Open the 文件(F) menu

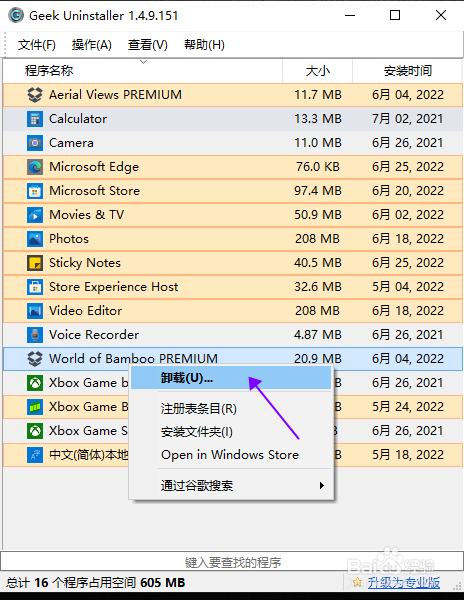tap(36, 45)
